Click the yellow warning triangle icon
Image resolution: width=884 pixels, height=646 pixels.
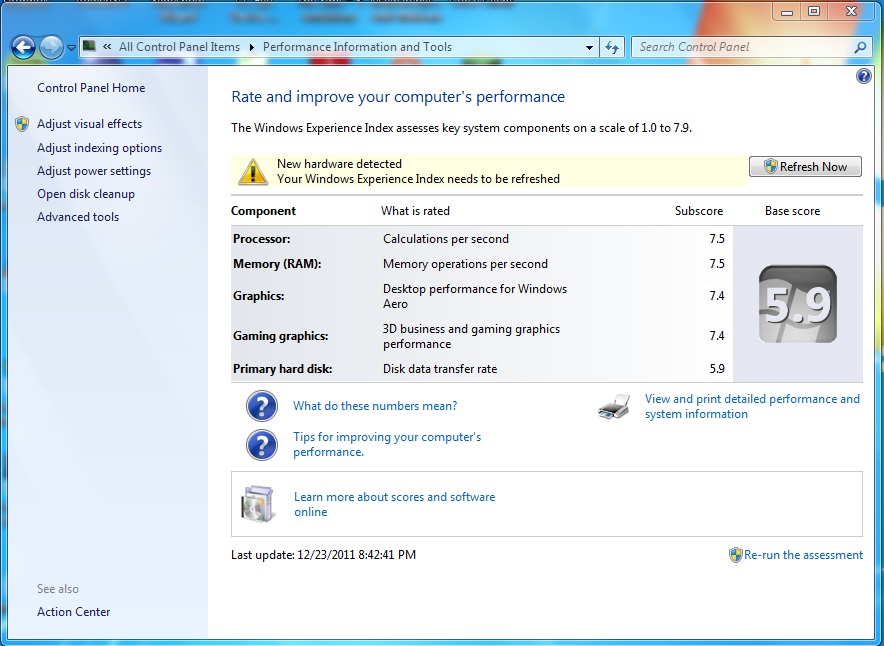[253, 171]
